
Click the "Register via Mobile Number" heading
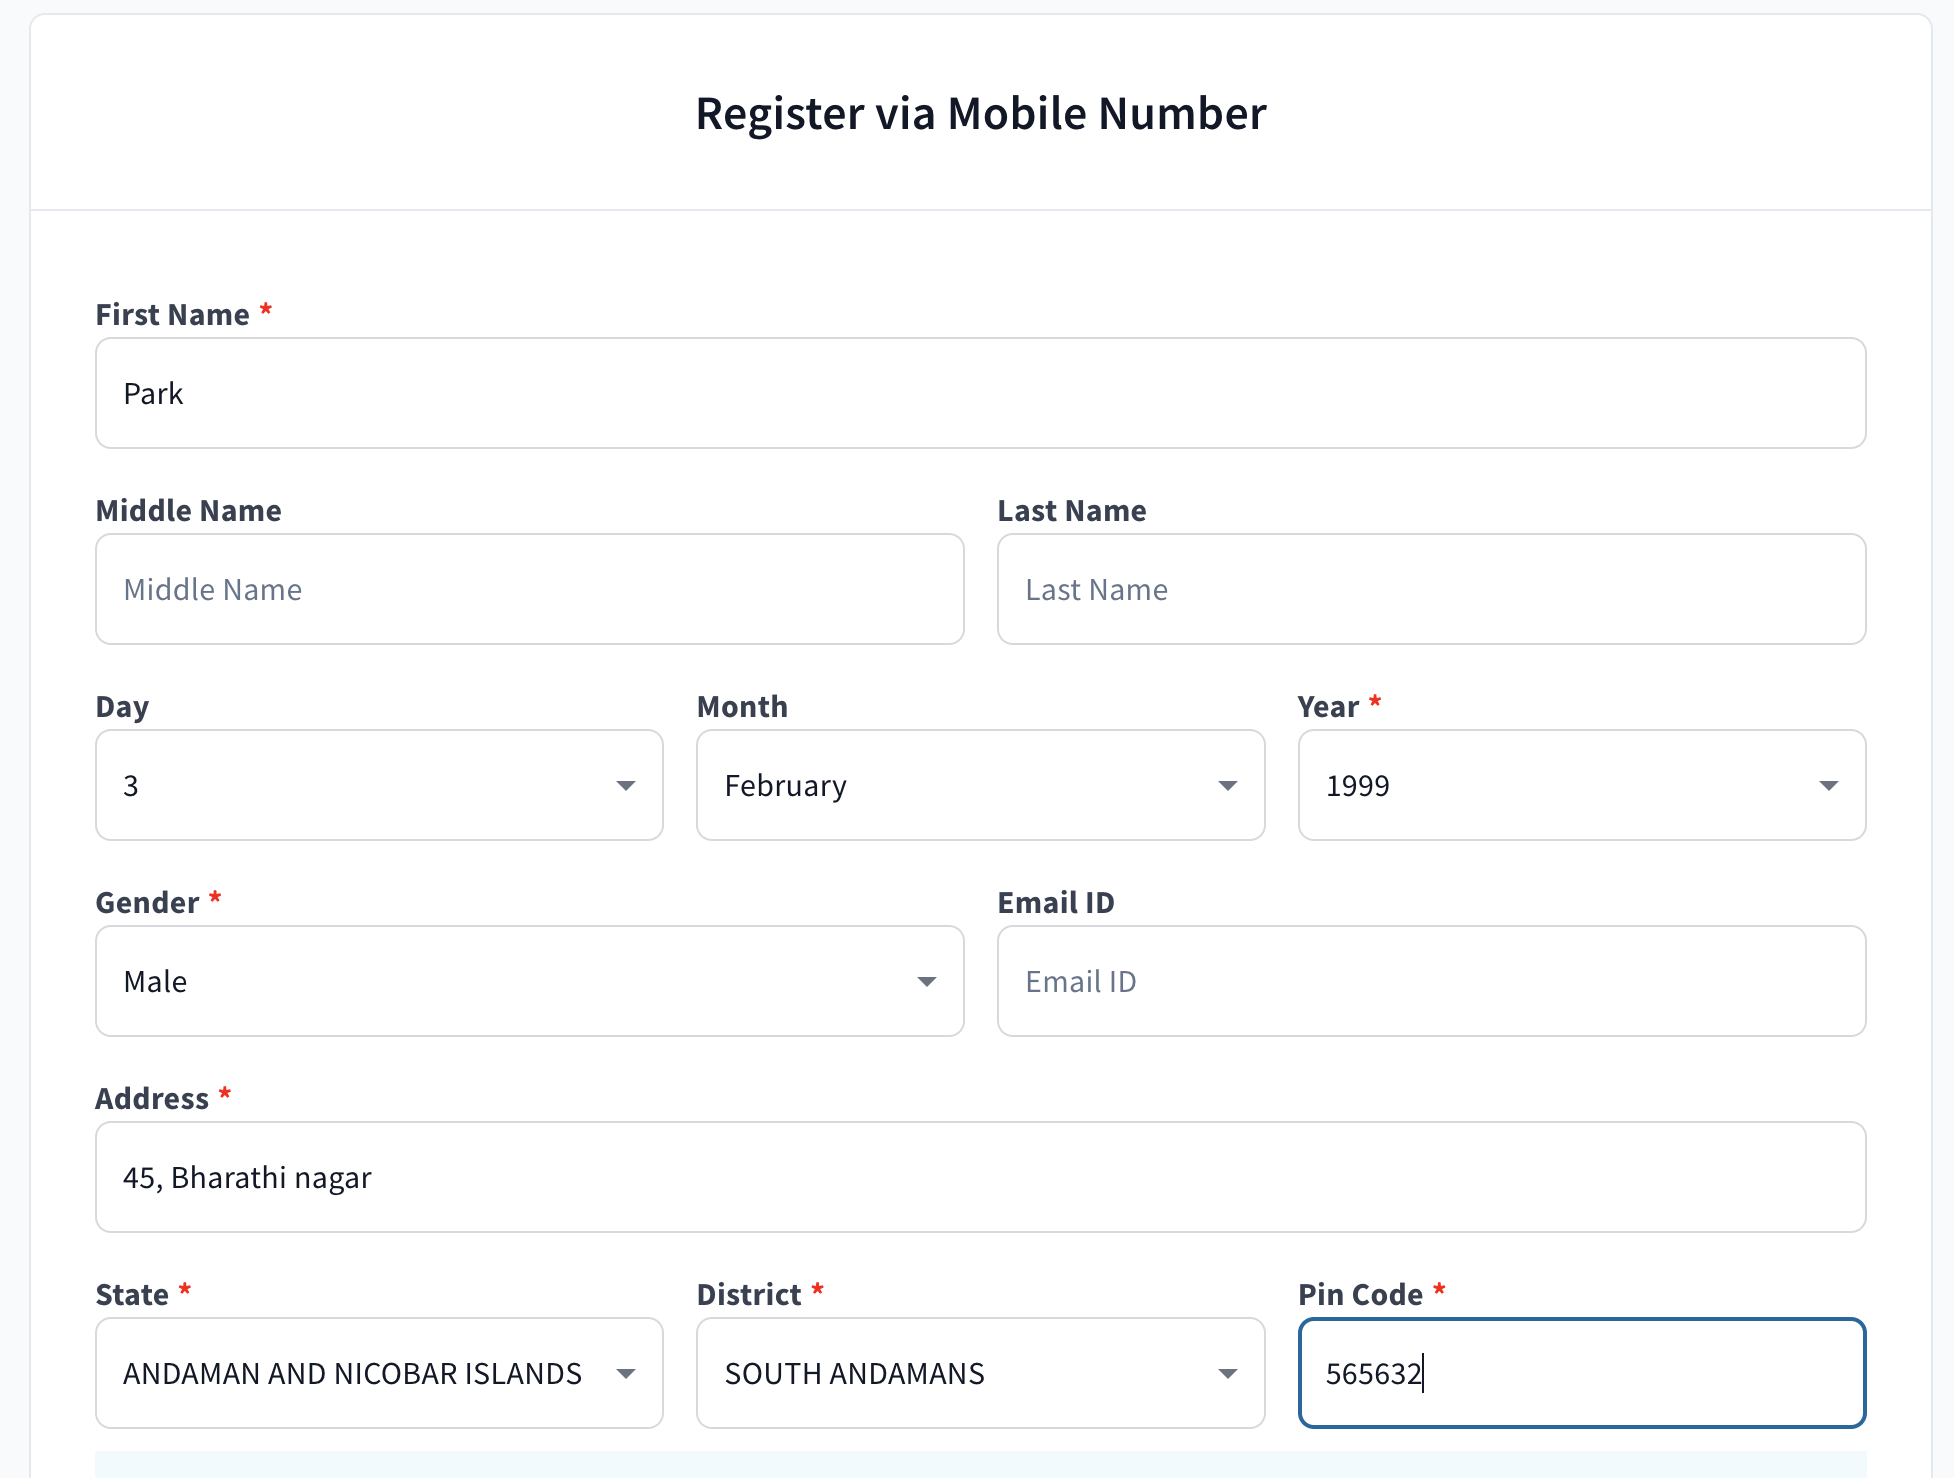980,113
